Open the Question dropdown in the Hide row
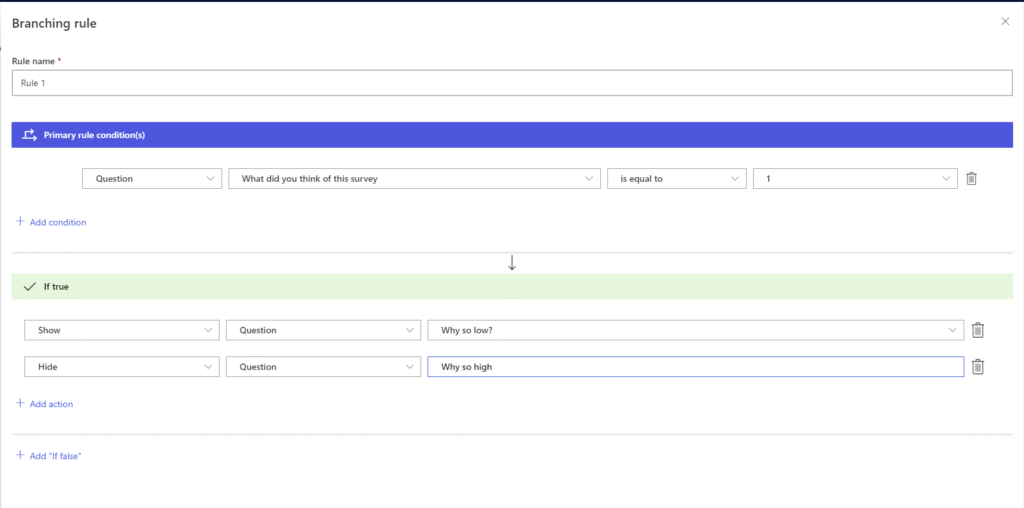1024x508 pixels. click(323, 367)
